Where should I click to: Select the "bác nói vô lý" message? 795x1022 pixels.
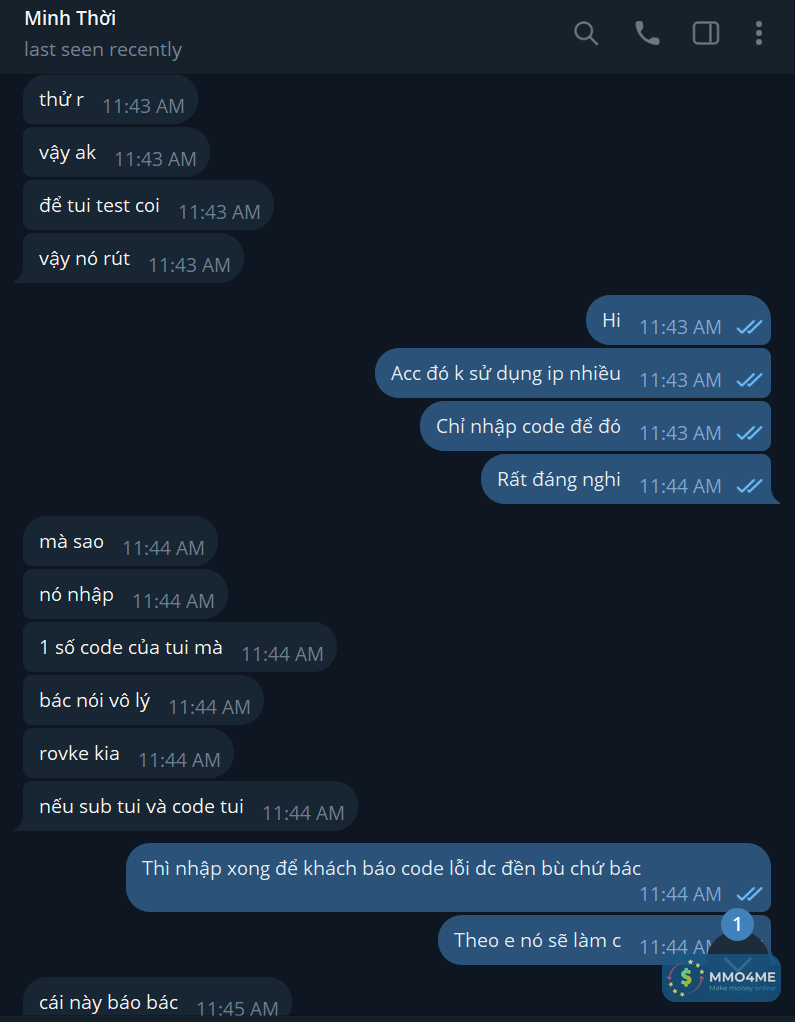click(x=95, y=701)
